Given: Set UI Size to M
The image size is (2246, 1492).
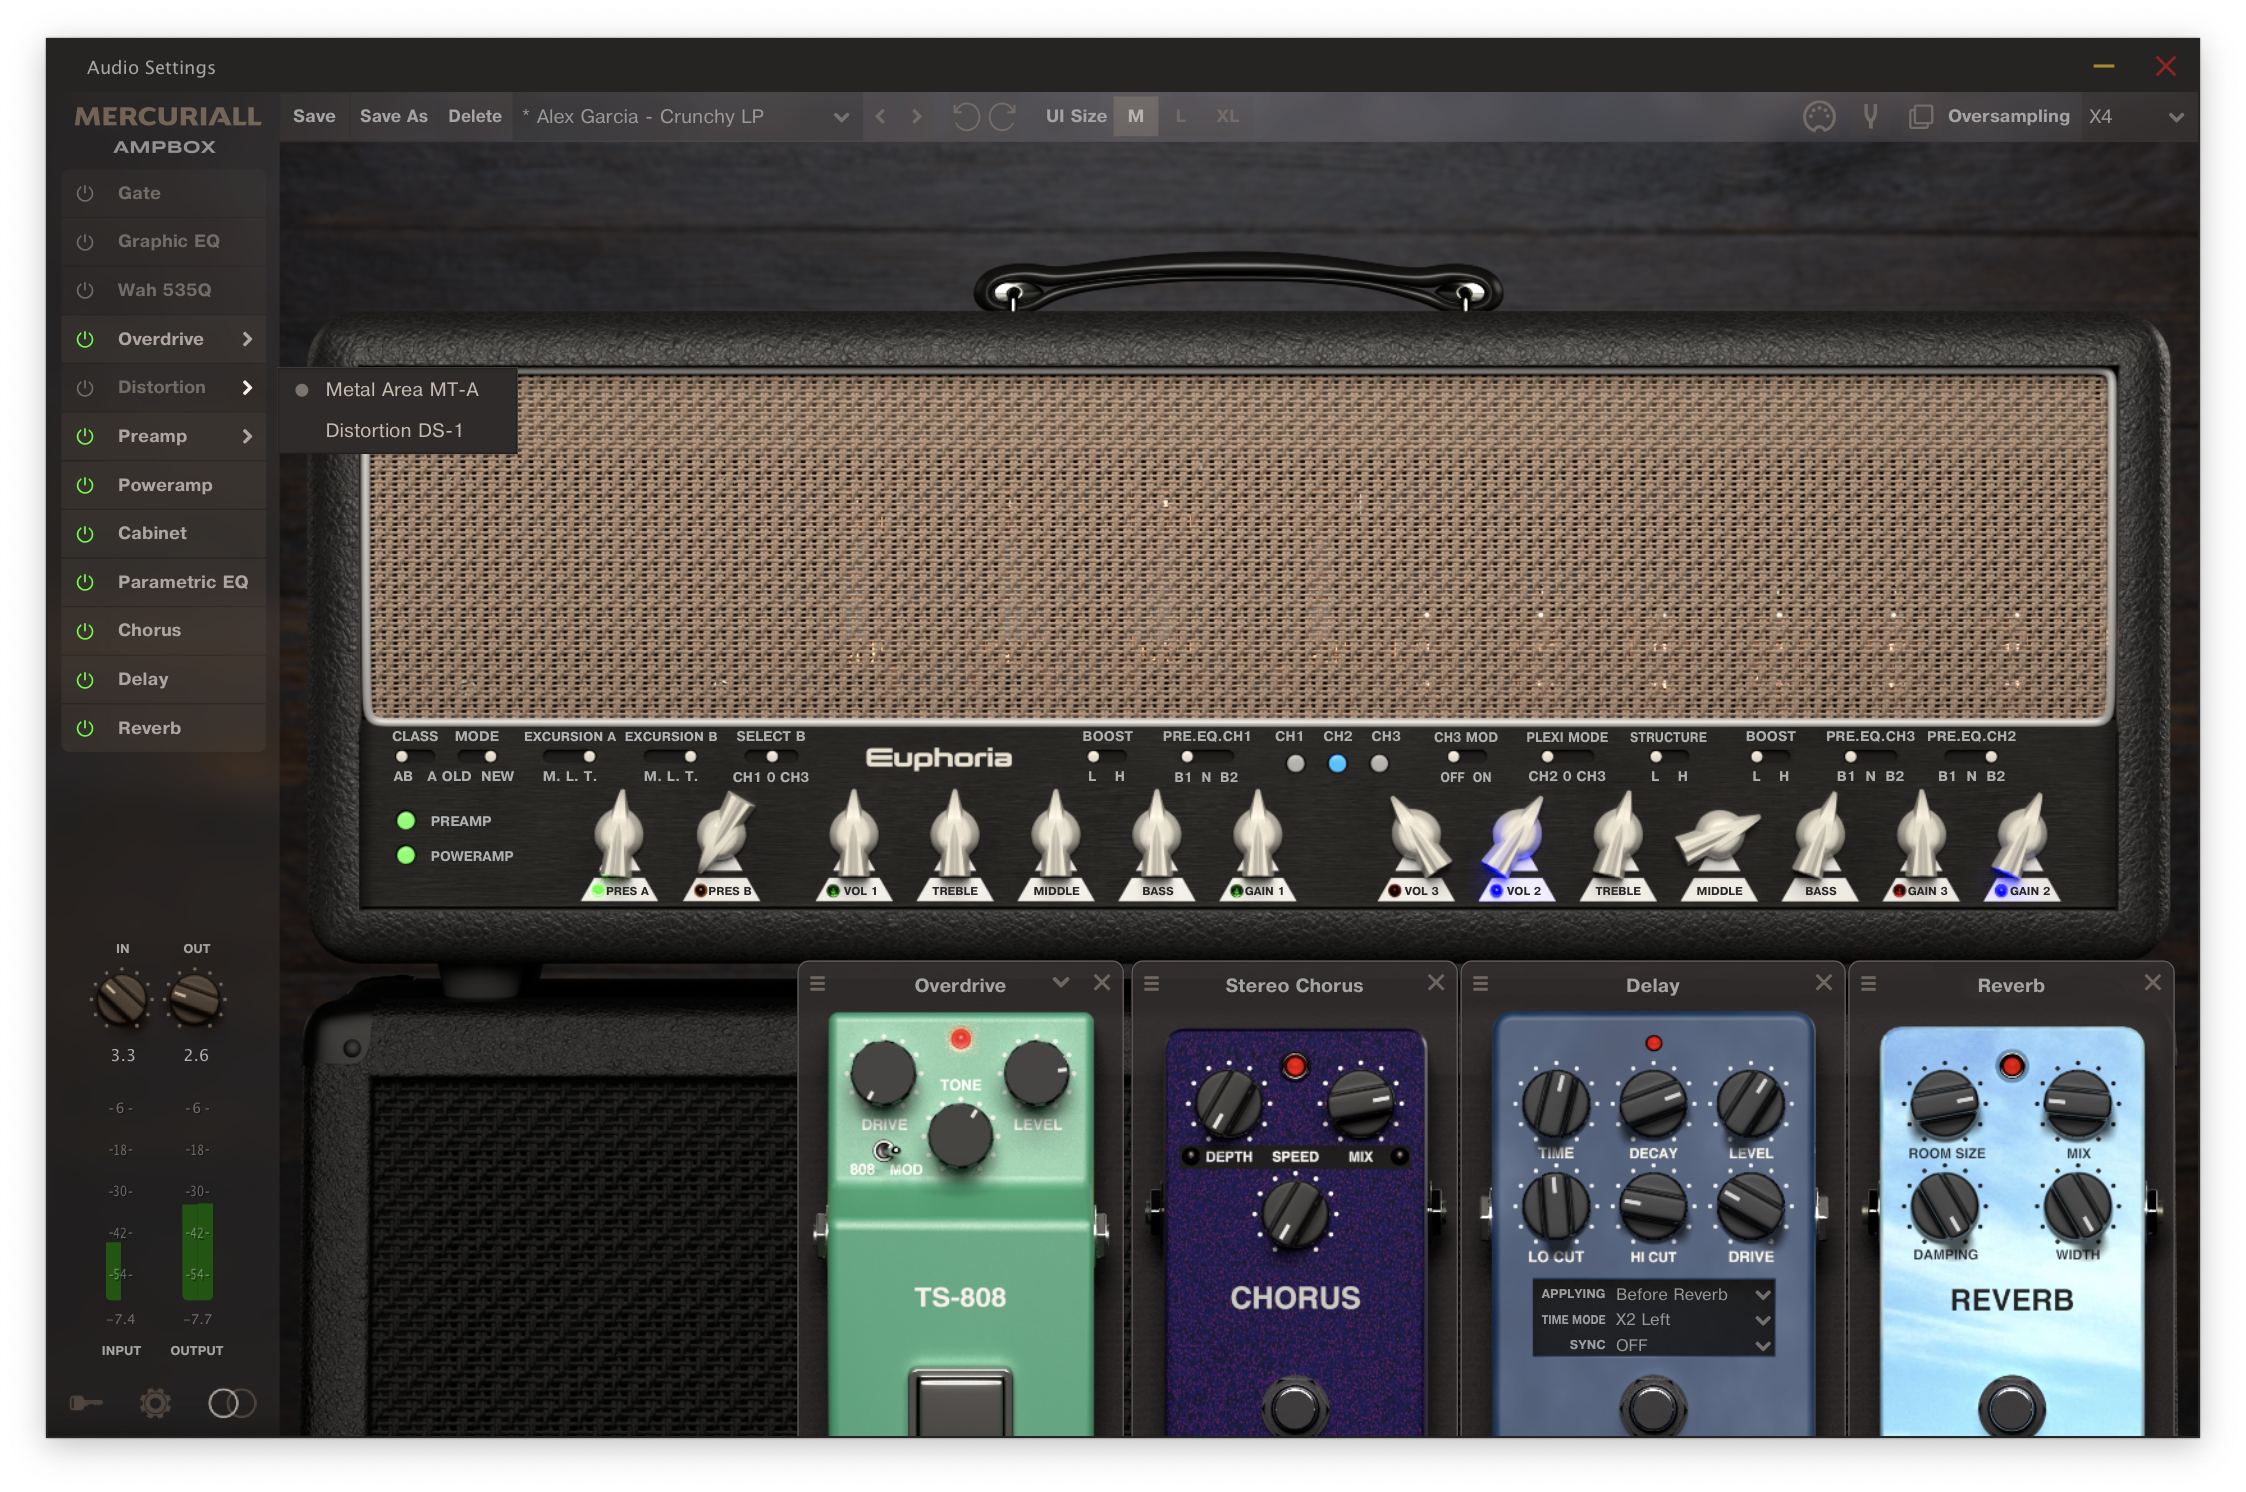Looking at the screenshot, I should pyautogui.click(x=1135, y=117).
